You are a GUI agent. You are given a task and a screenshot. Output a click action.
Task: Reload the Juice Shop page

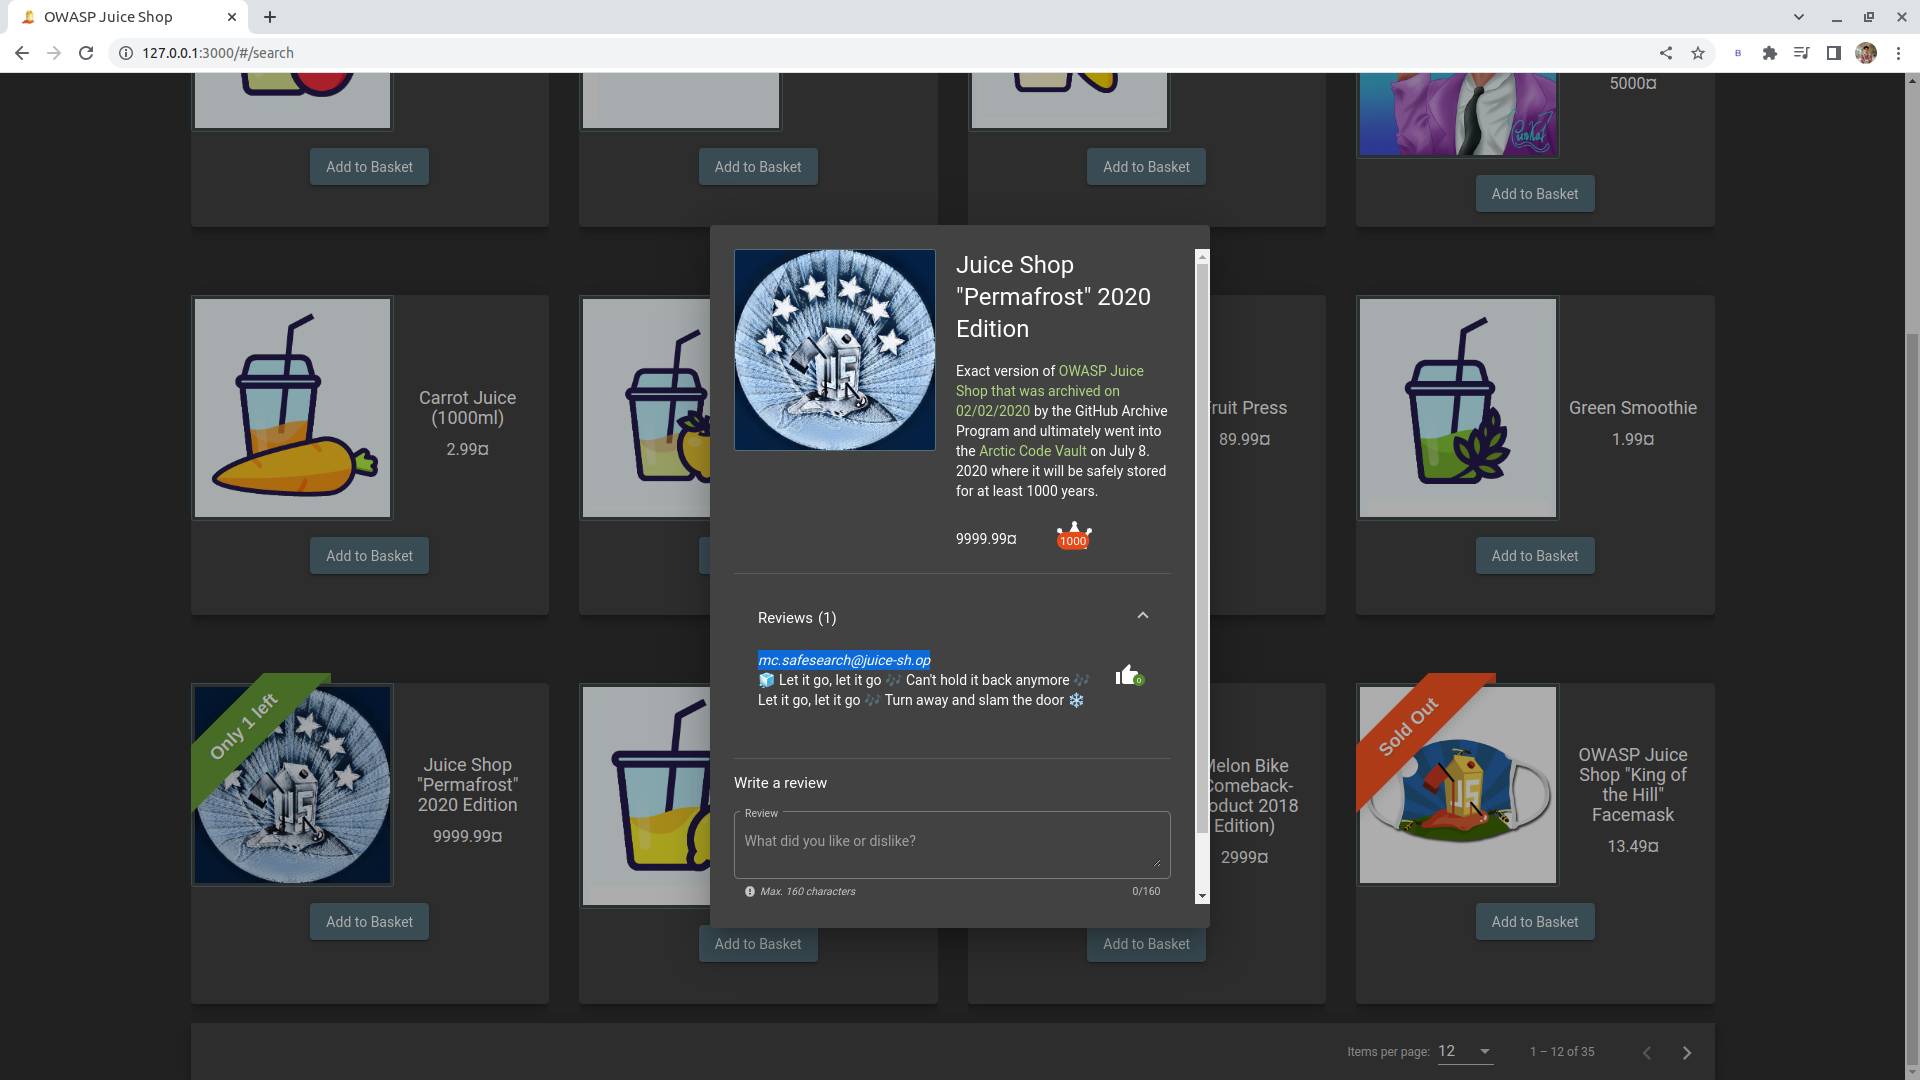pyautogui.click(x=86, y=53)
